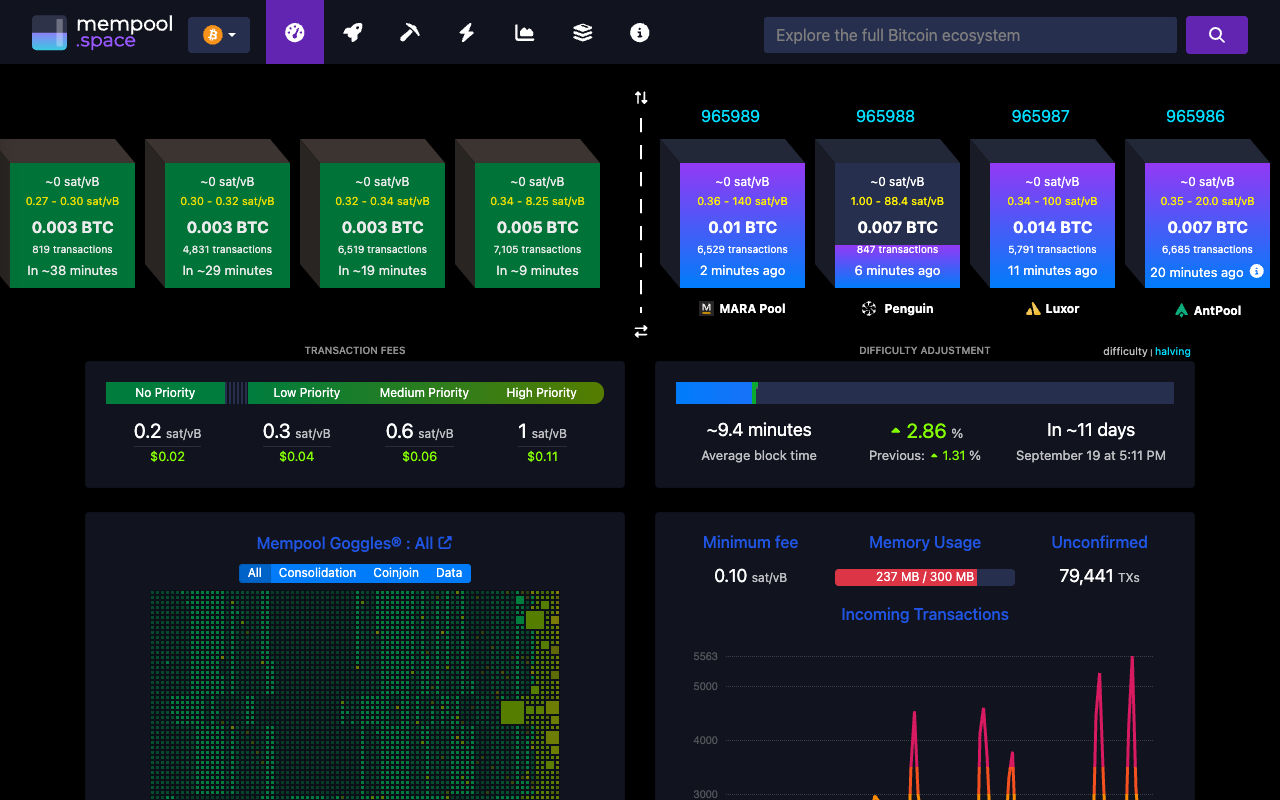Expand the Bitcoin network dropdown
Viewport: 1280px width, 800px height.
(x=219, y=35)
